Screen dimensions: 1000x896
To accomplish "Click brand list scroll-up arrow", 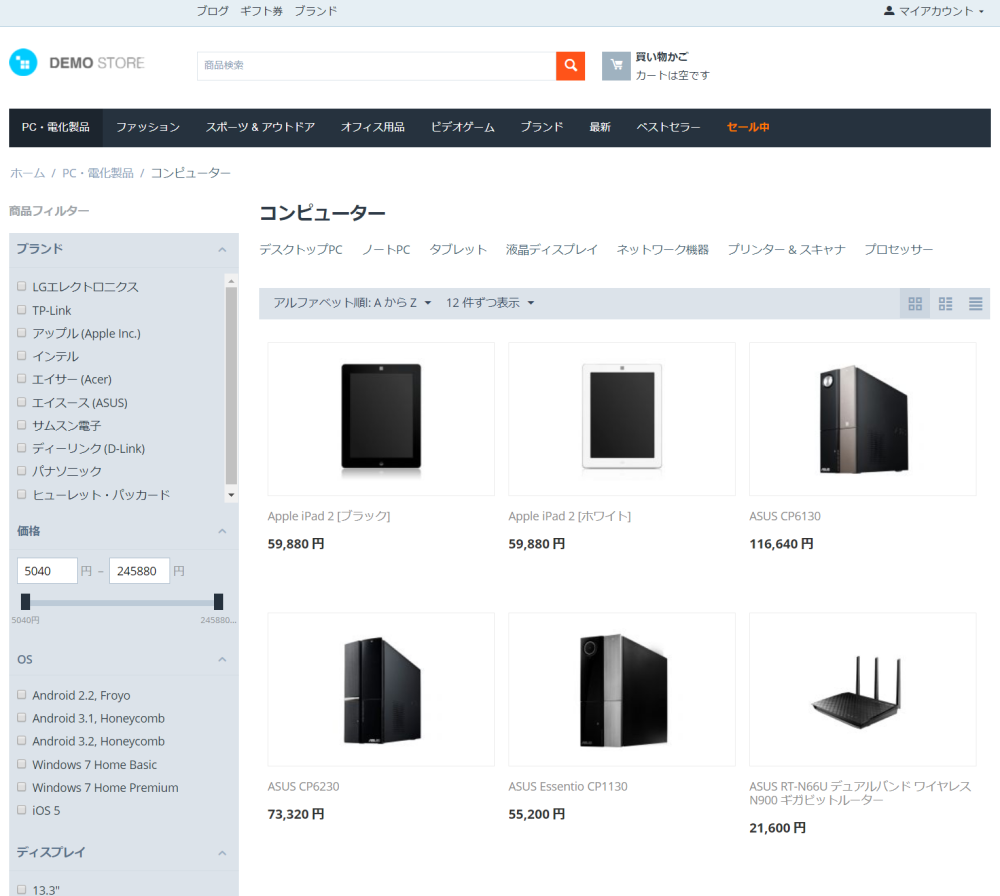I will (x=232, y=281).
